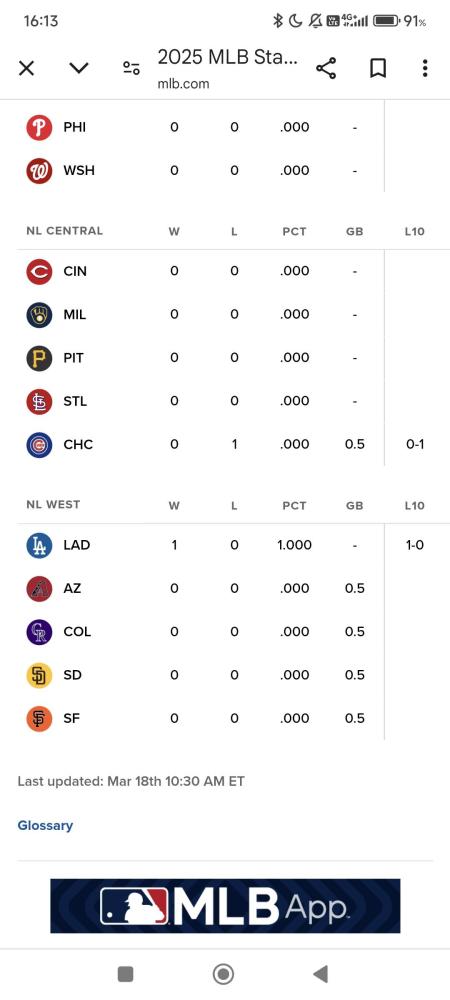Click the Giants SF team logo
Screen dimensions: 450x1000
pos(39,719)
